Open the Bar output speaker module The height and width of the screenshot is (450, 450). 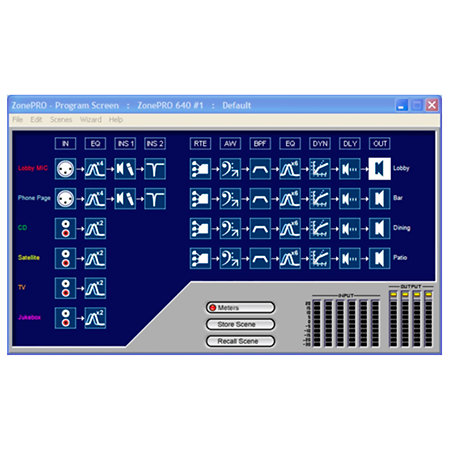pyautogui.click(x=380, y=199)
